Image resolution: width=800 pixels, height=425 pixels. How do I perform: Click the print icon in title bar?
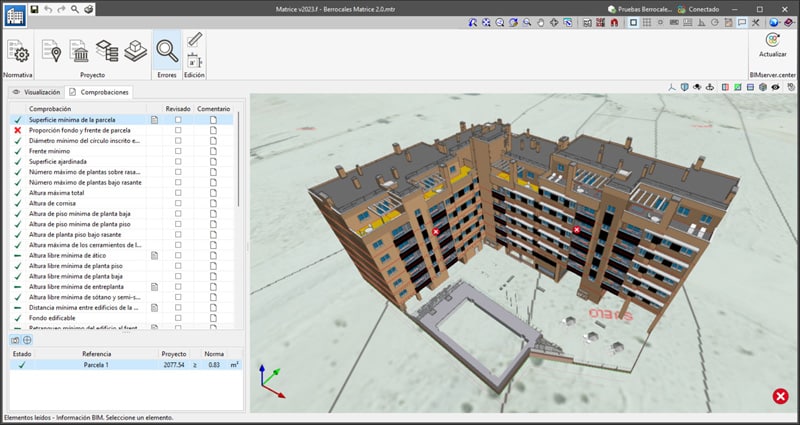[x=89, y=8]
